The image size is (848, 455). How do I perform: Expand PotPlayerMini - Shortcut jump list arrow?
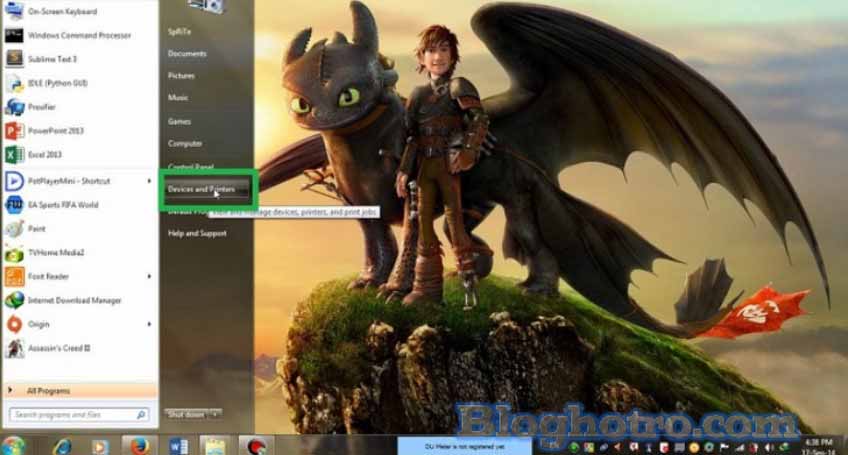pyautogui.click(x=150, y=181)
